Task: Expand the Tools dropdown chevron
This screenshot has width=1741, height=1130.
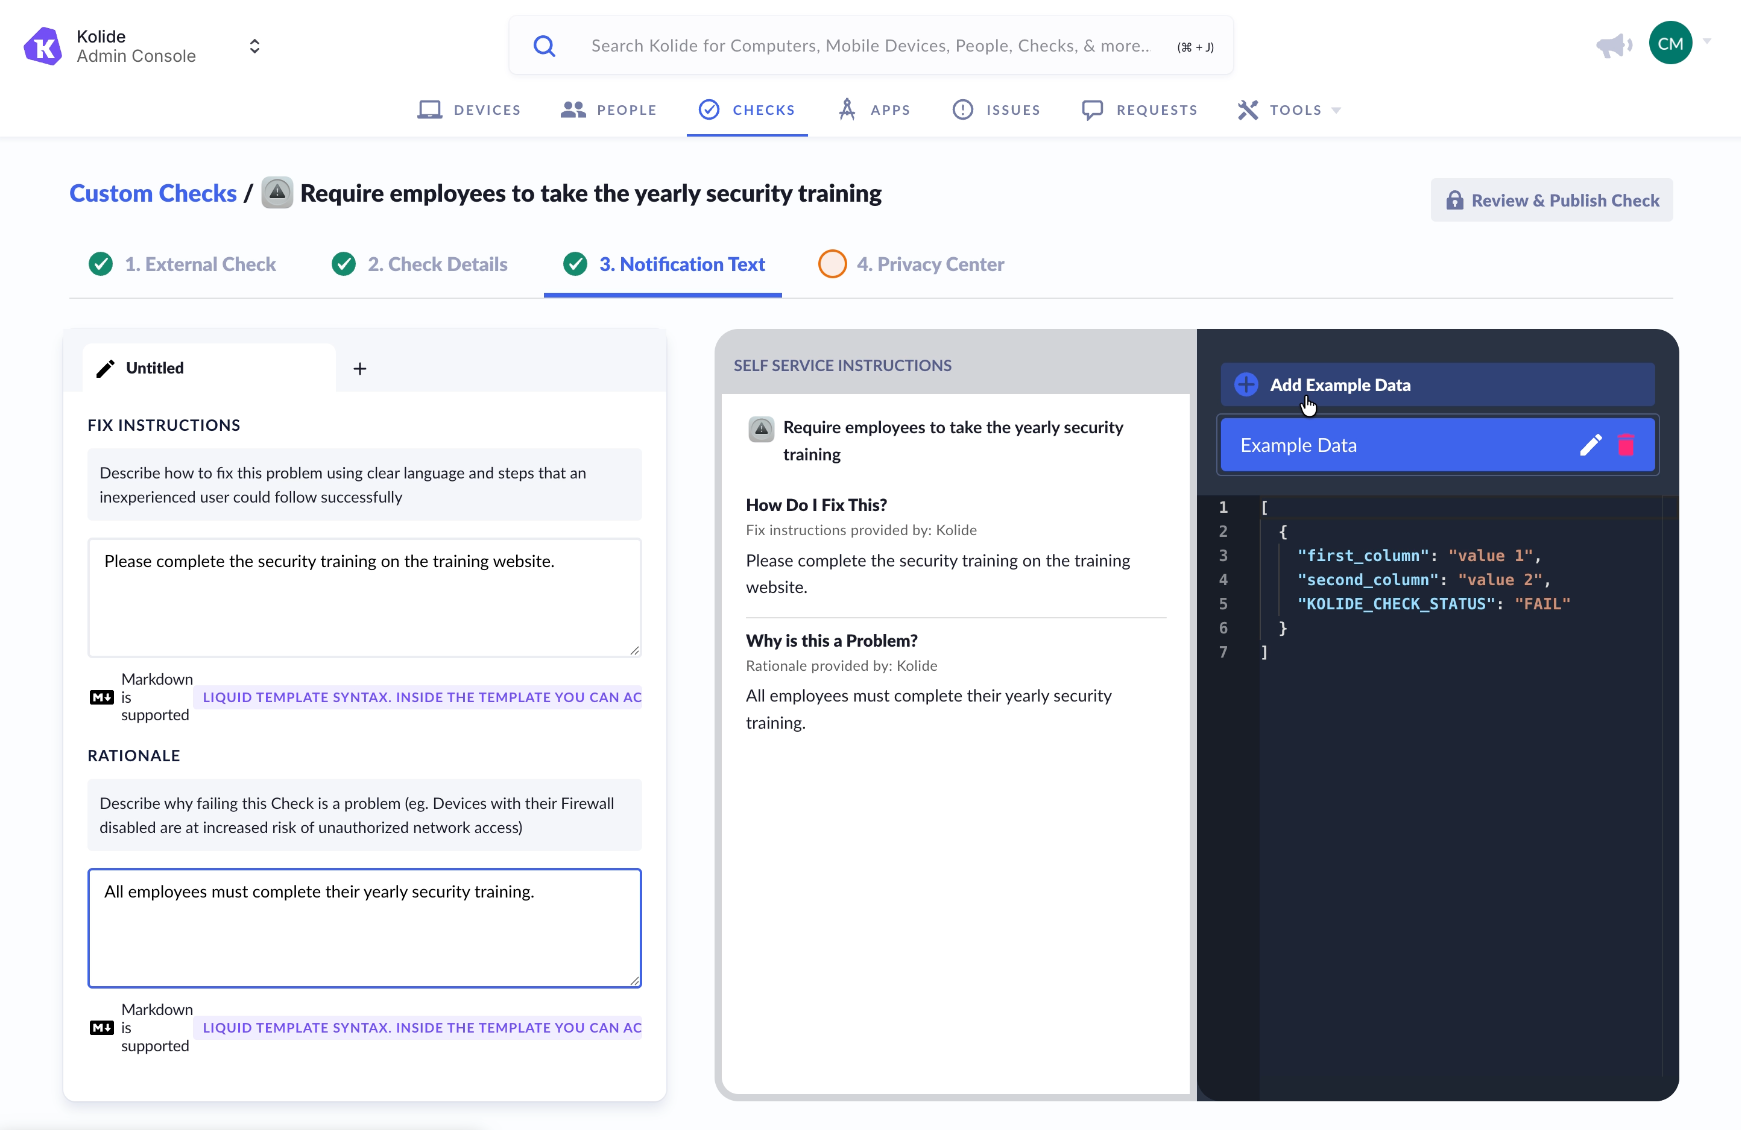Action: pyautogui.click(x=1335, y=110)
